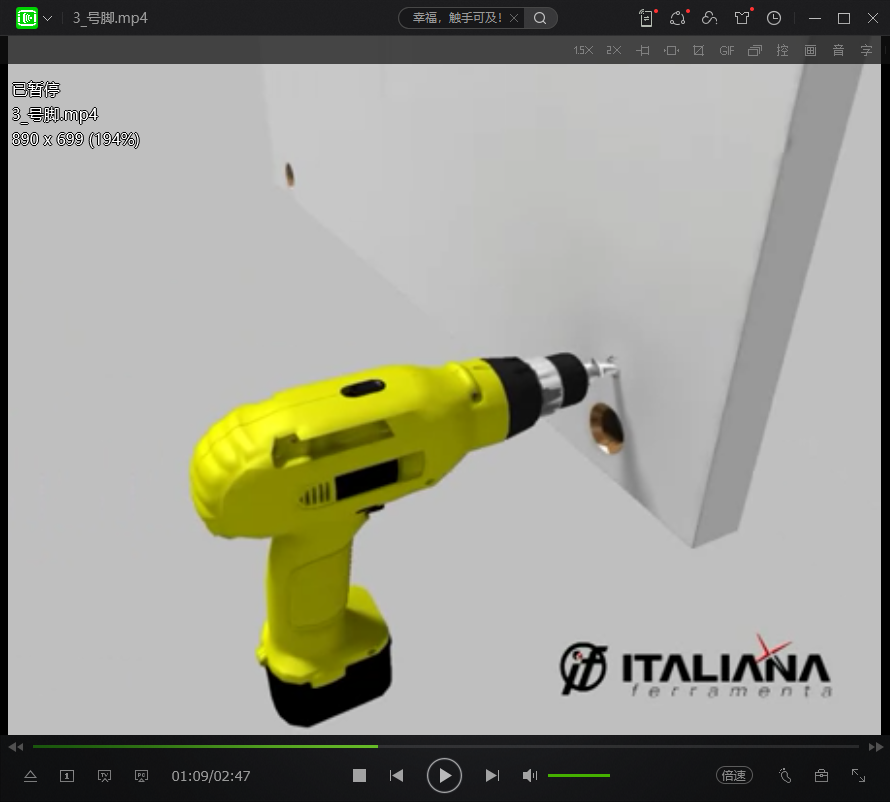Toggle the single-loop '1' icon
The image size is (890, 802).
coord(67,776)
